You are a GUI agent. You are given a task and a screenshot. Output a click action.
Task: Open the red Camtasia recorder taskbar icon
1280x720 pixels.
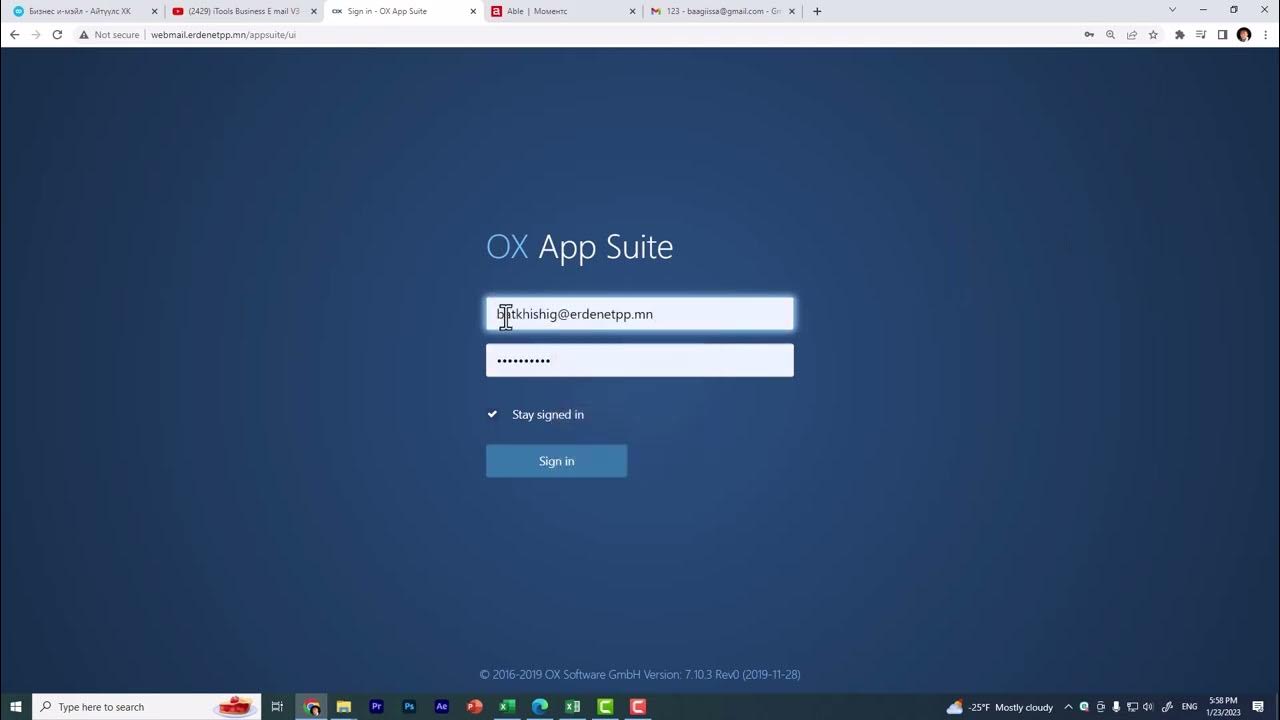pos(638,707)
